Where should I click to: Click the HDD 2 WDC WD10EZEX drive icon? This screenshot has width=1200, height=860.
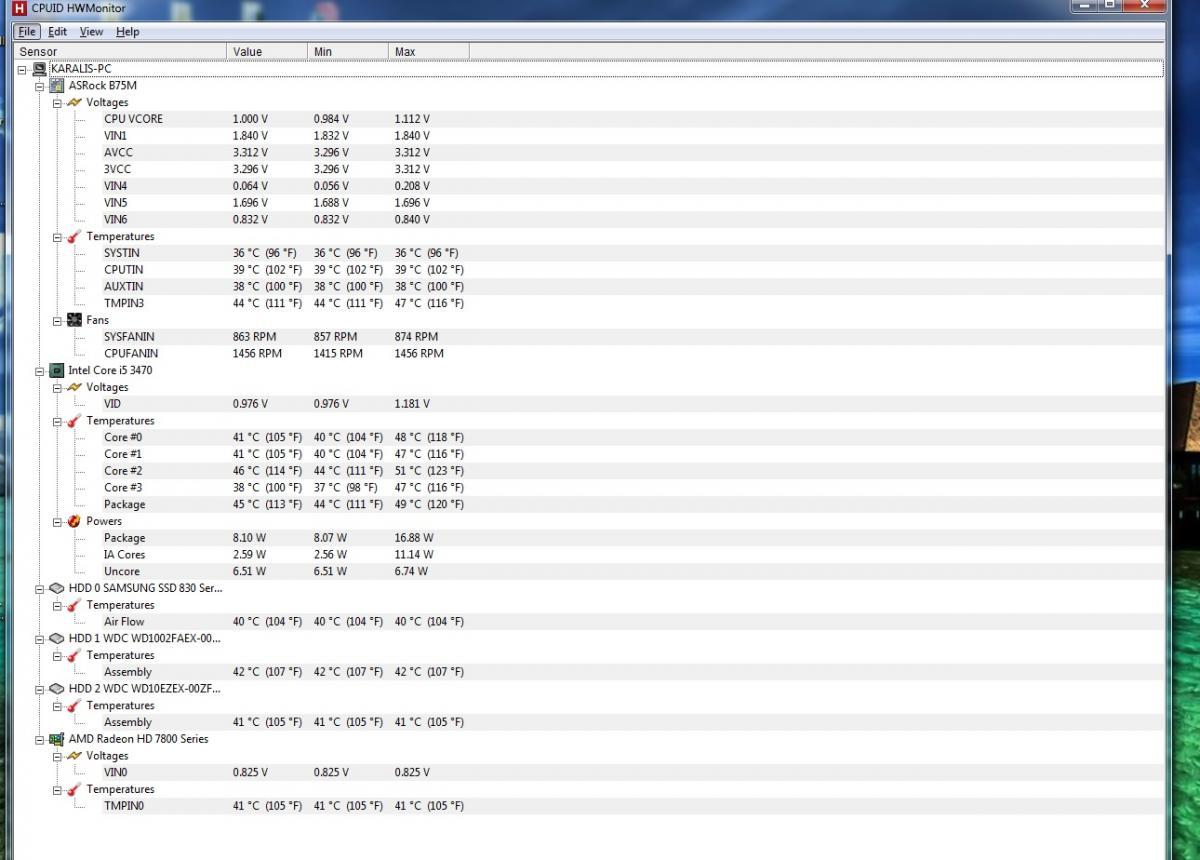coord(57,689)
